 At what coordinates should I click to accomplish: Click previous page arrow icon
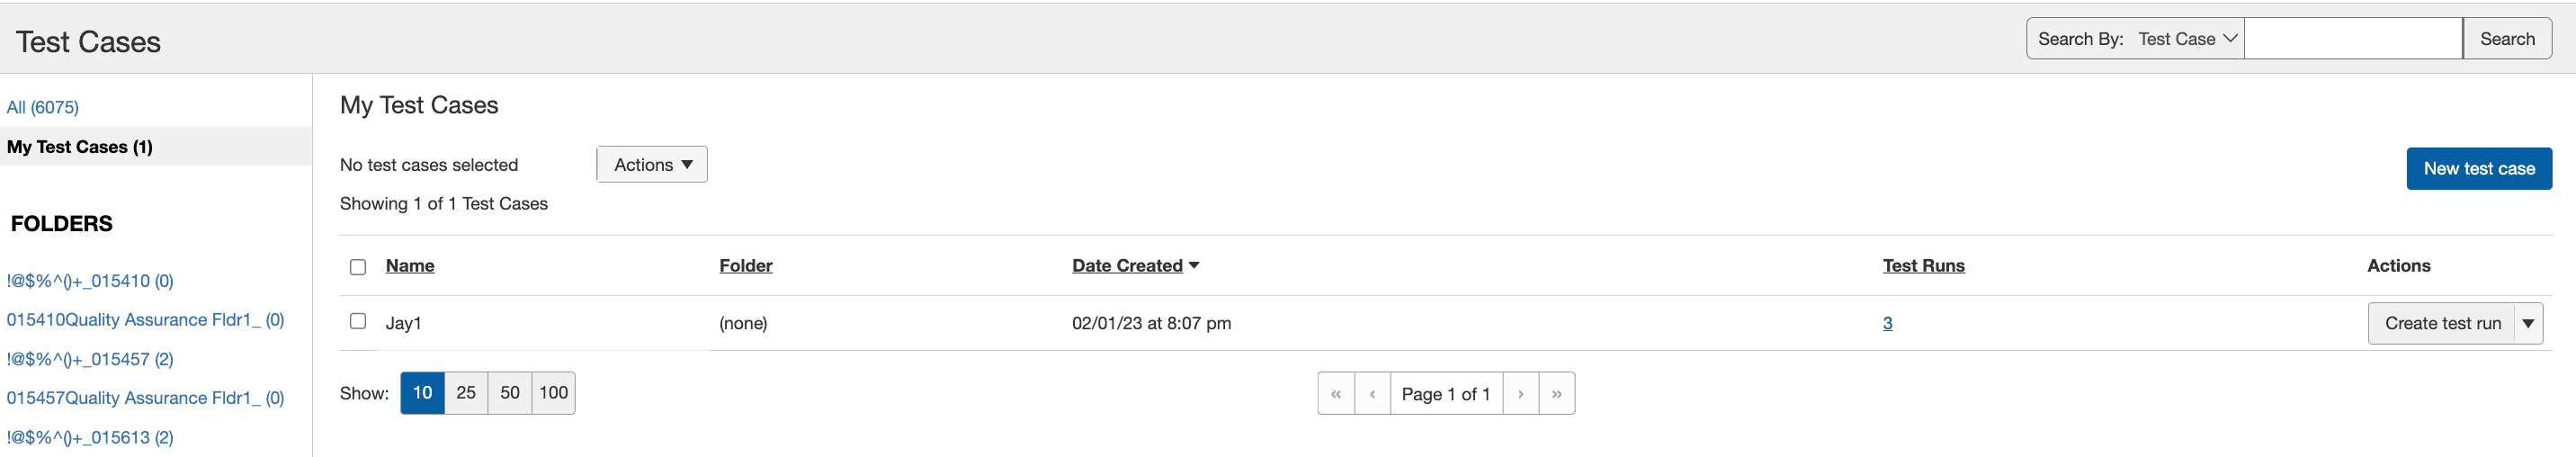pyautogui.click(x=1372, y=394)
